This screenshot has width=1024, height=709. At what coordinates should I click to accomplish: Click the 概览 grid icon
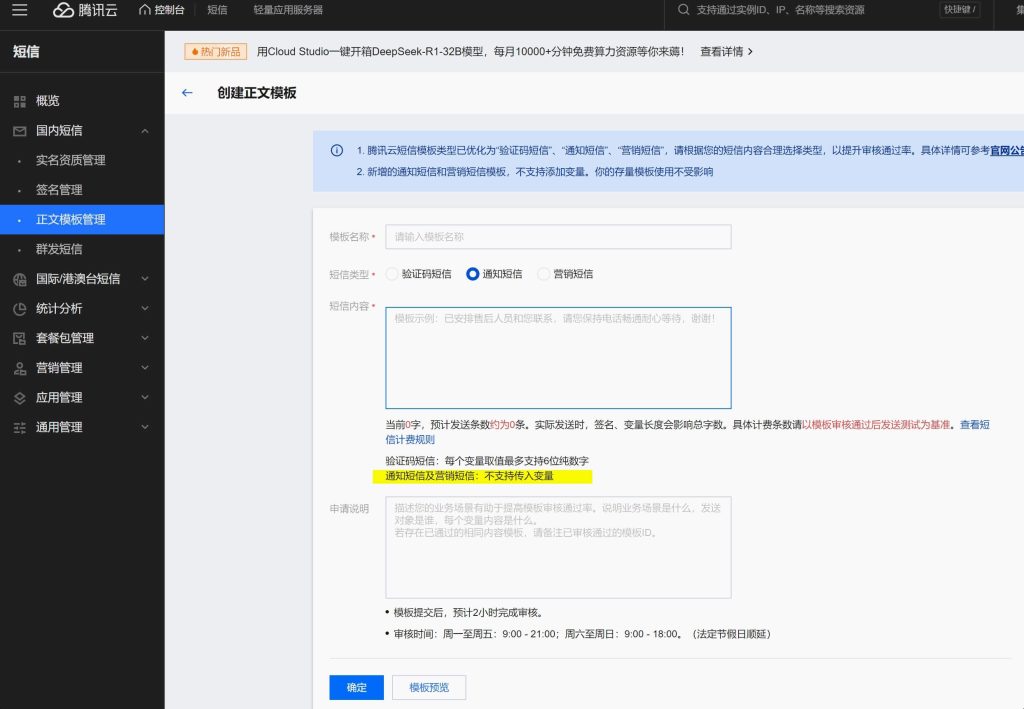pyautogui.click(x=20, y=101)
